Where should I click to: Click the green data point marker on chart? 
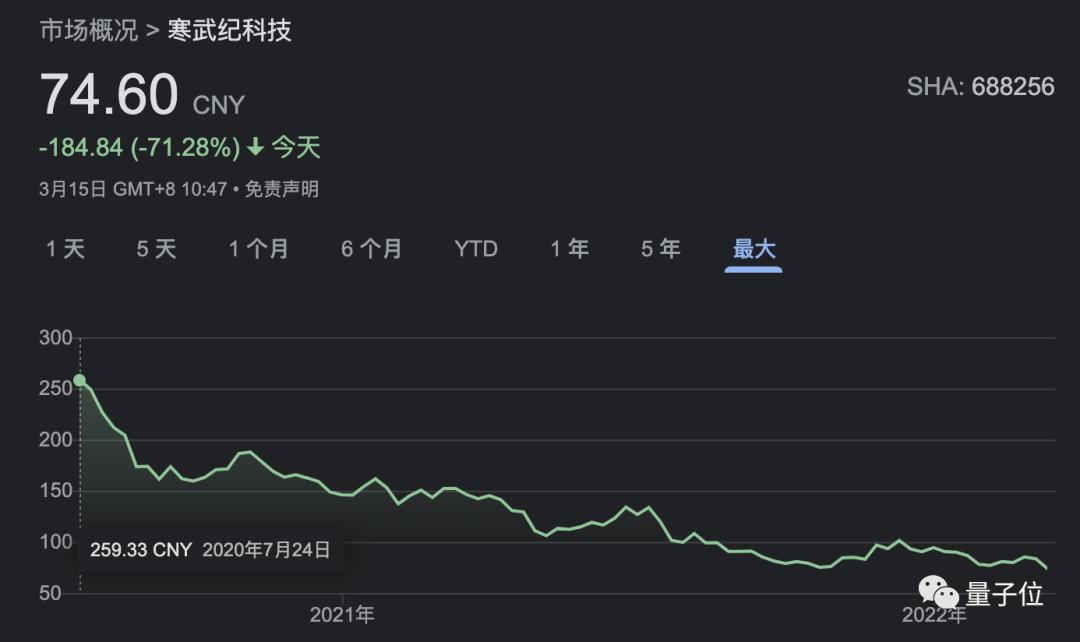pyautogui.click(x=80, y=380)
